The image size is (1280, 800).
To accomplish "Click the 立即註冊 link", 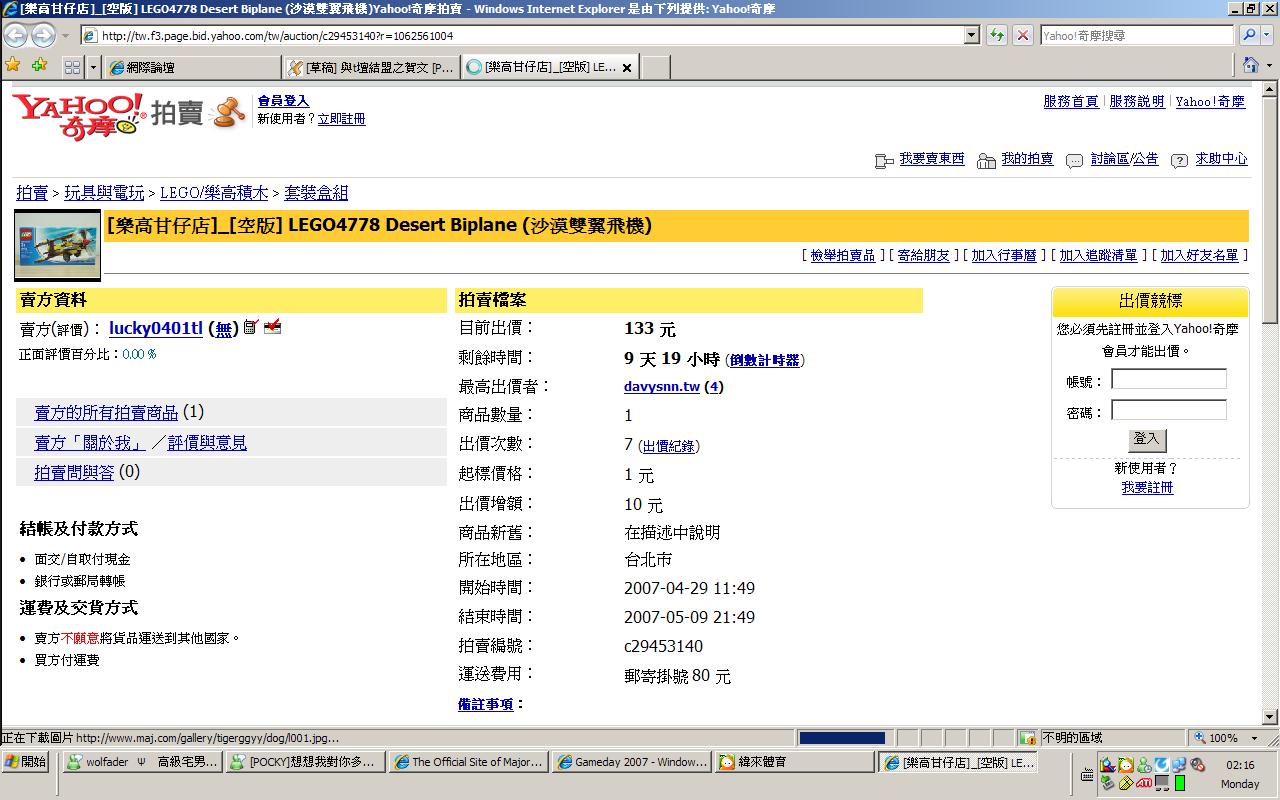I will point(341,119).
